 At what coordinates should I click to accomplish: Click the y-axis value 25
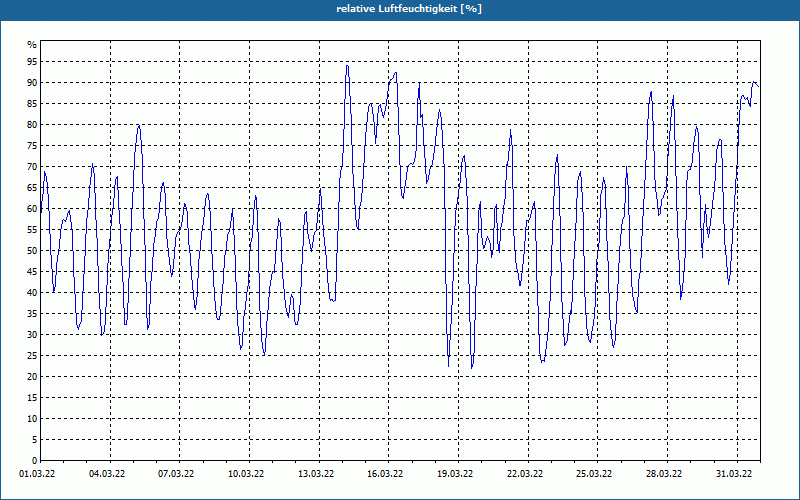pos(32,356)
